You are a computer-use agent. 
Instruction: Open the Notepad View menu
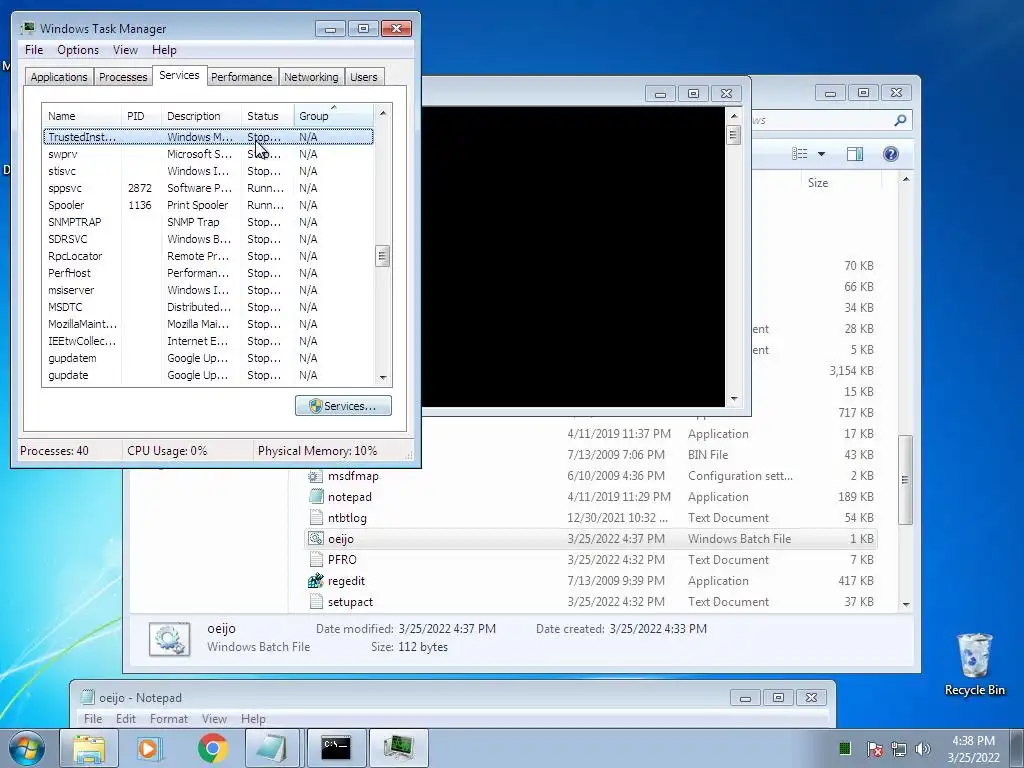tap(214, 718)
